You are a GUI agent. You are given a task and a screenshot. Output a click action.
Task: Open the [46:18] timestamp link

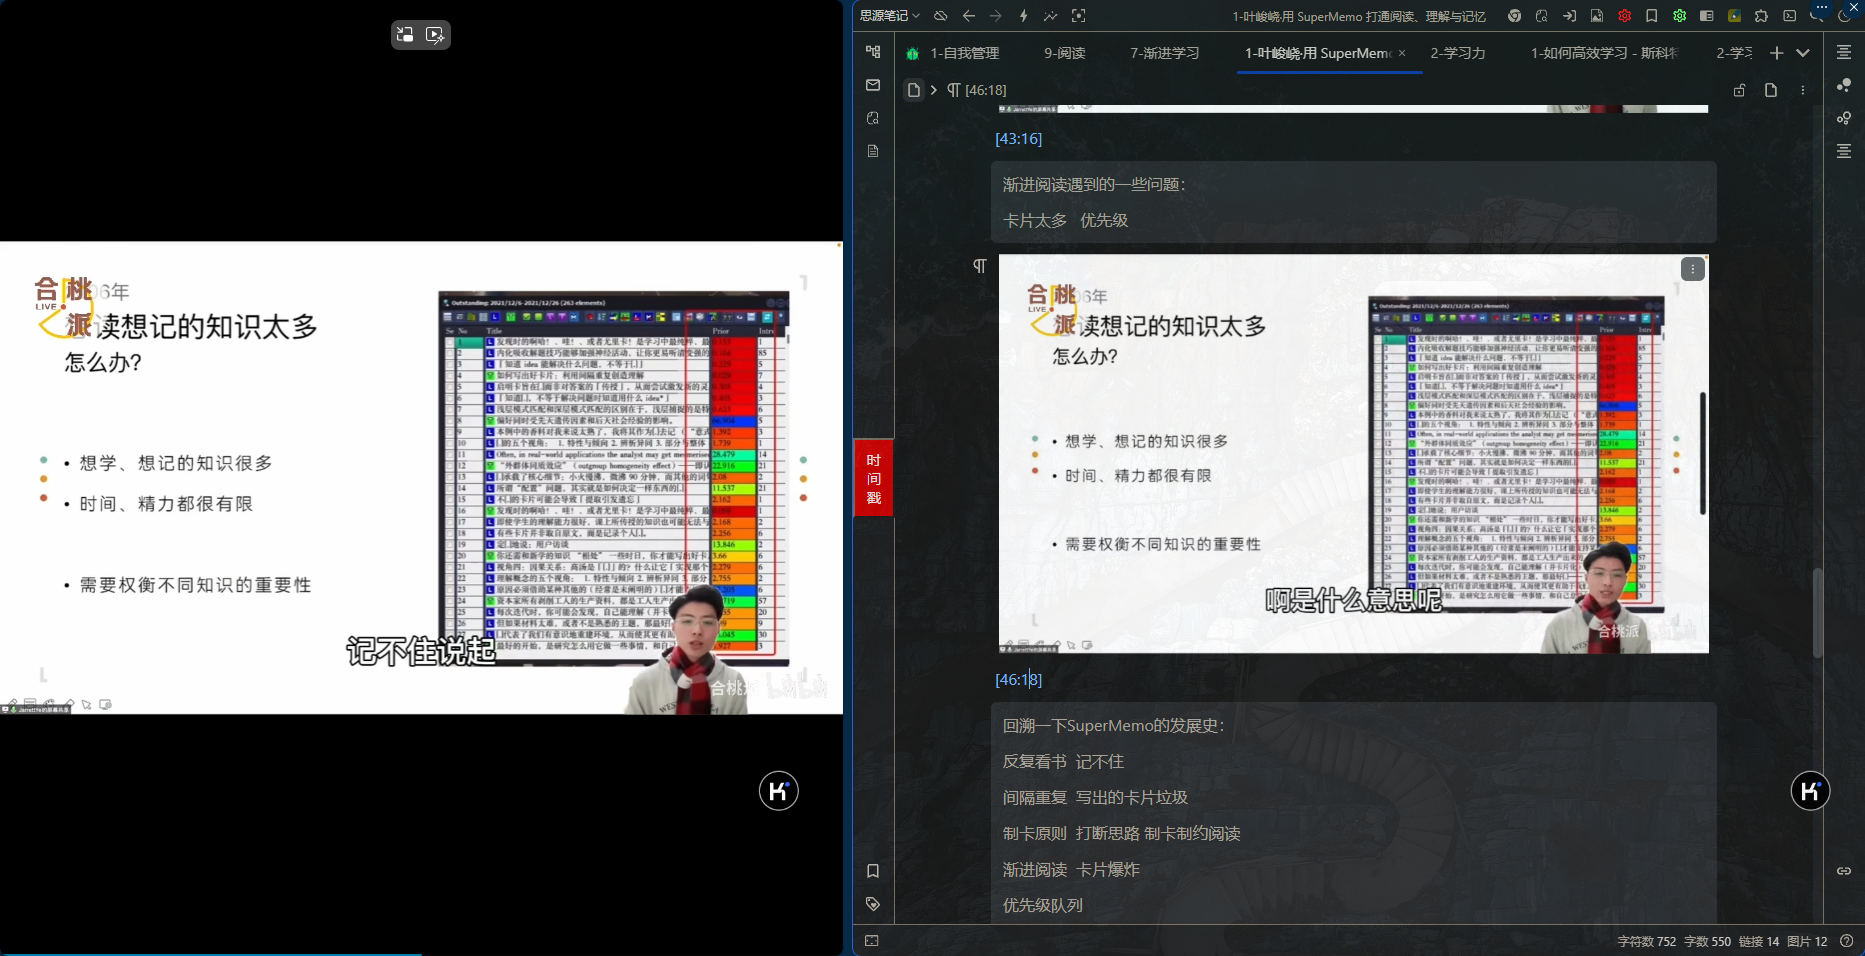[x=1018, y=680]
